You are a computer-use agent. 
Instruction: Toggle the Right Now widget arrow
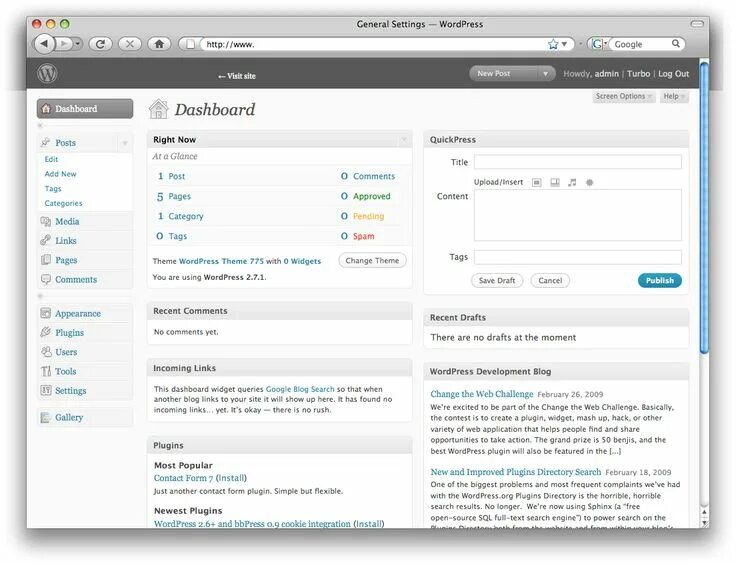coord(404,139)
